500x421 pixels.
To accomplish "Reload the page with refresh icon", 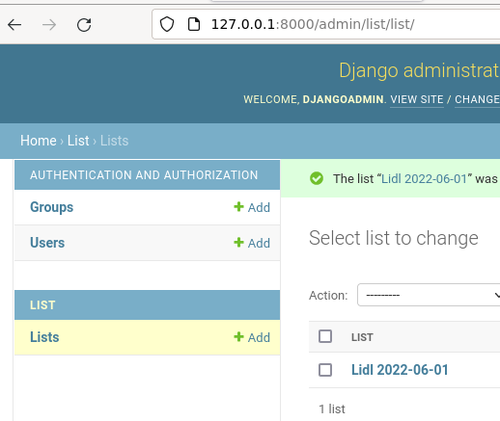I will [84, 25].
